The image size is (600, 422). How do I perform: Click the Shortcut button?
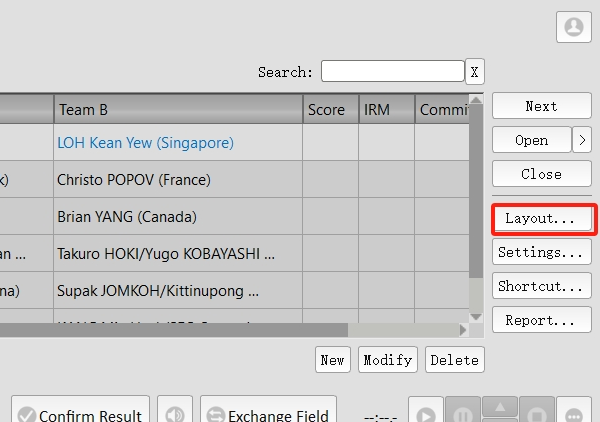pyautogui.click(x=541, y=287)
